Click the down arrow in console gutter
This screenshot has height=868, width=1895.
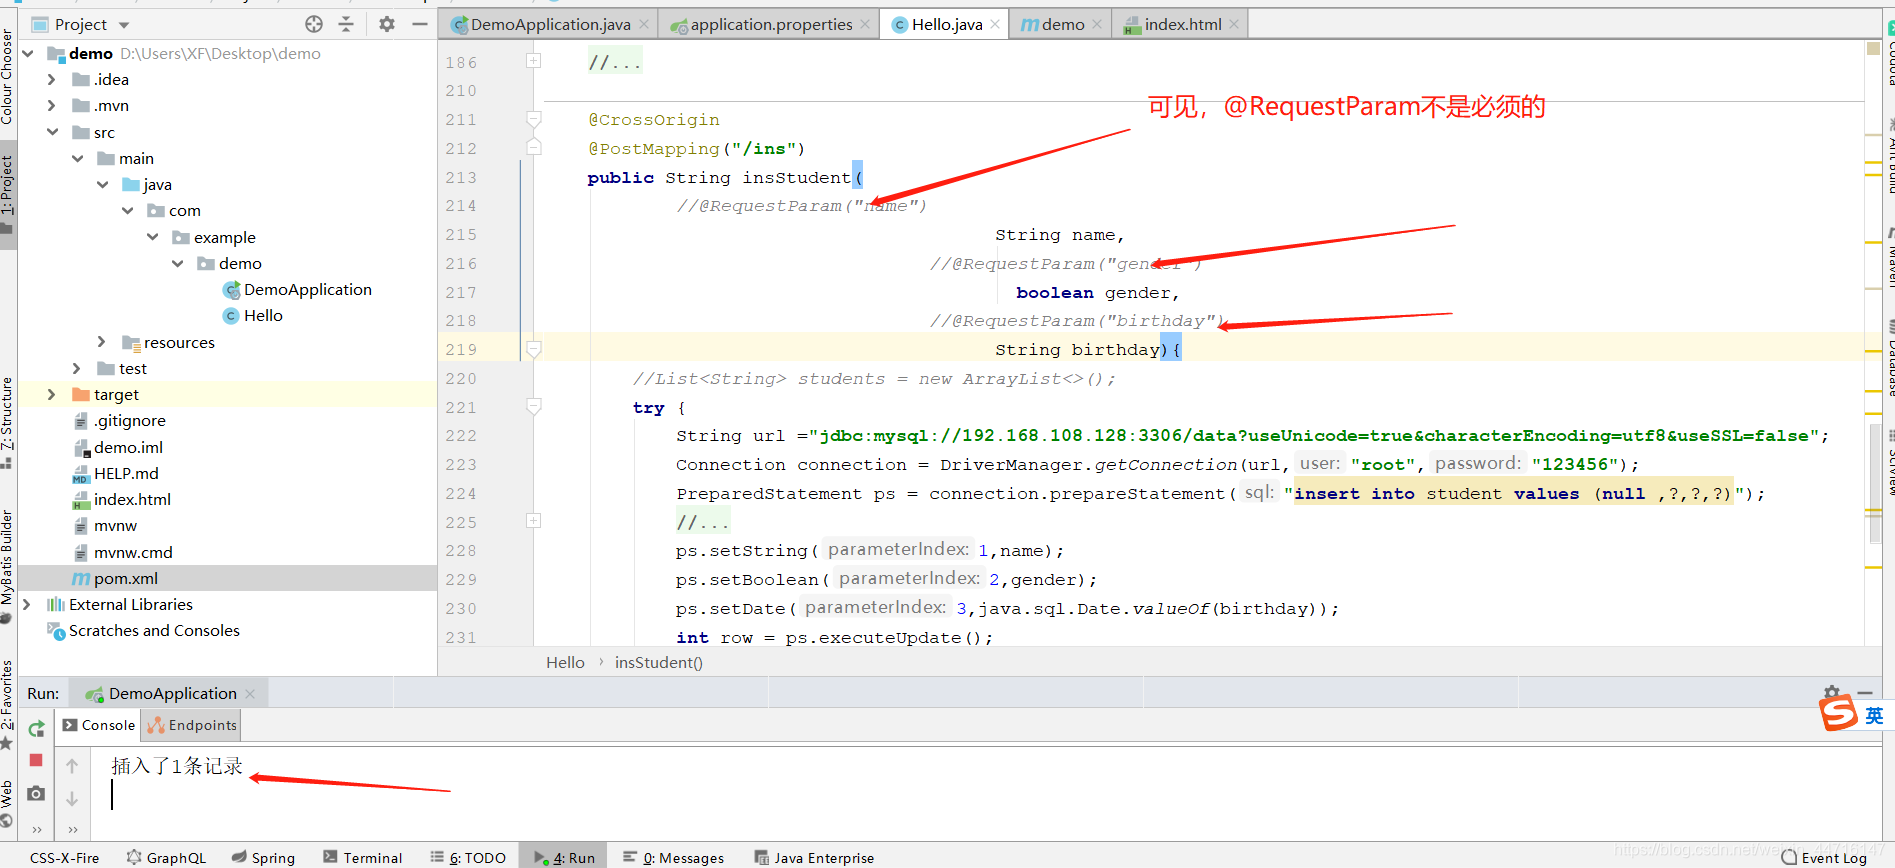[72, 799]
